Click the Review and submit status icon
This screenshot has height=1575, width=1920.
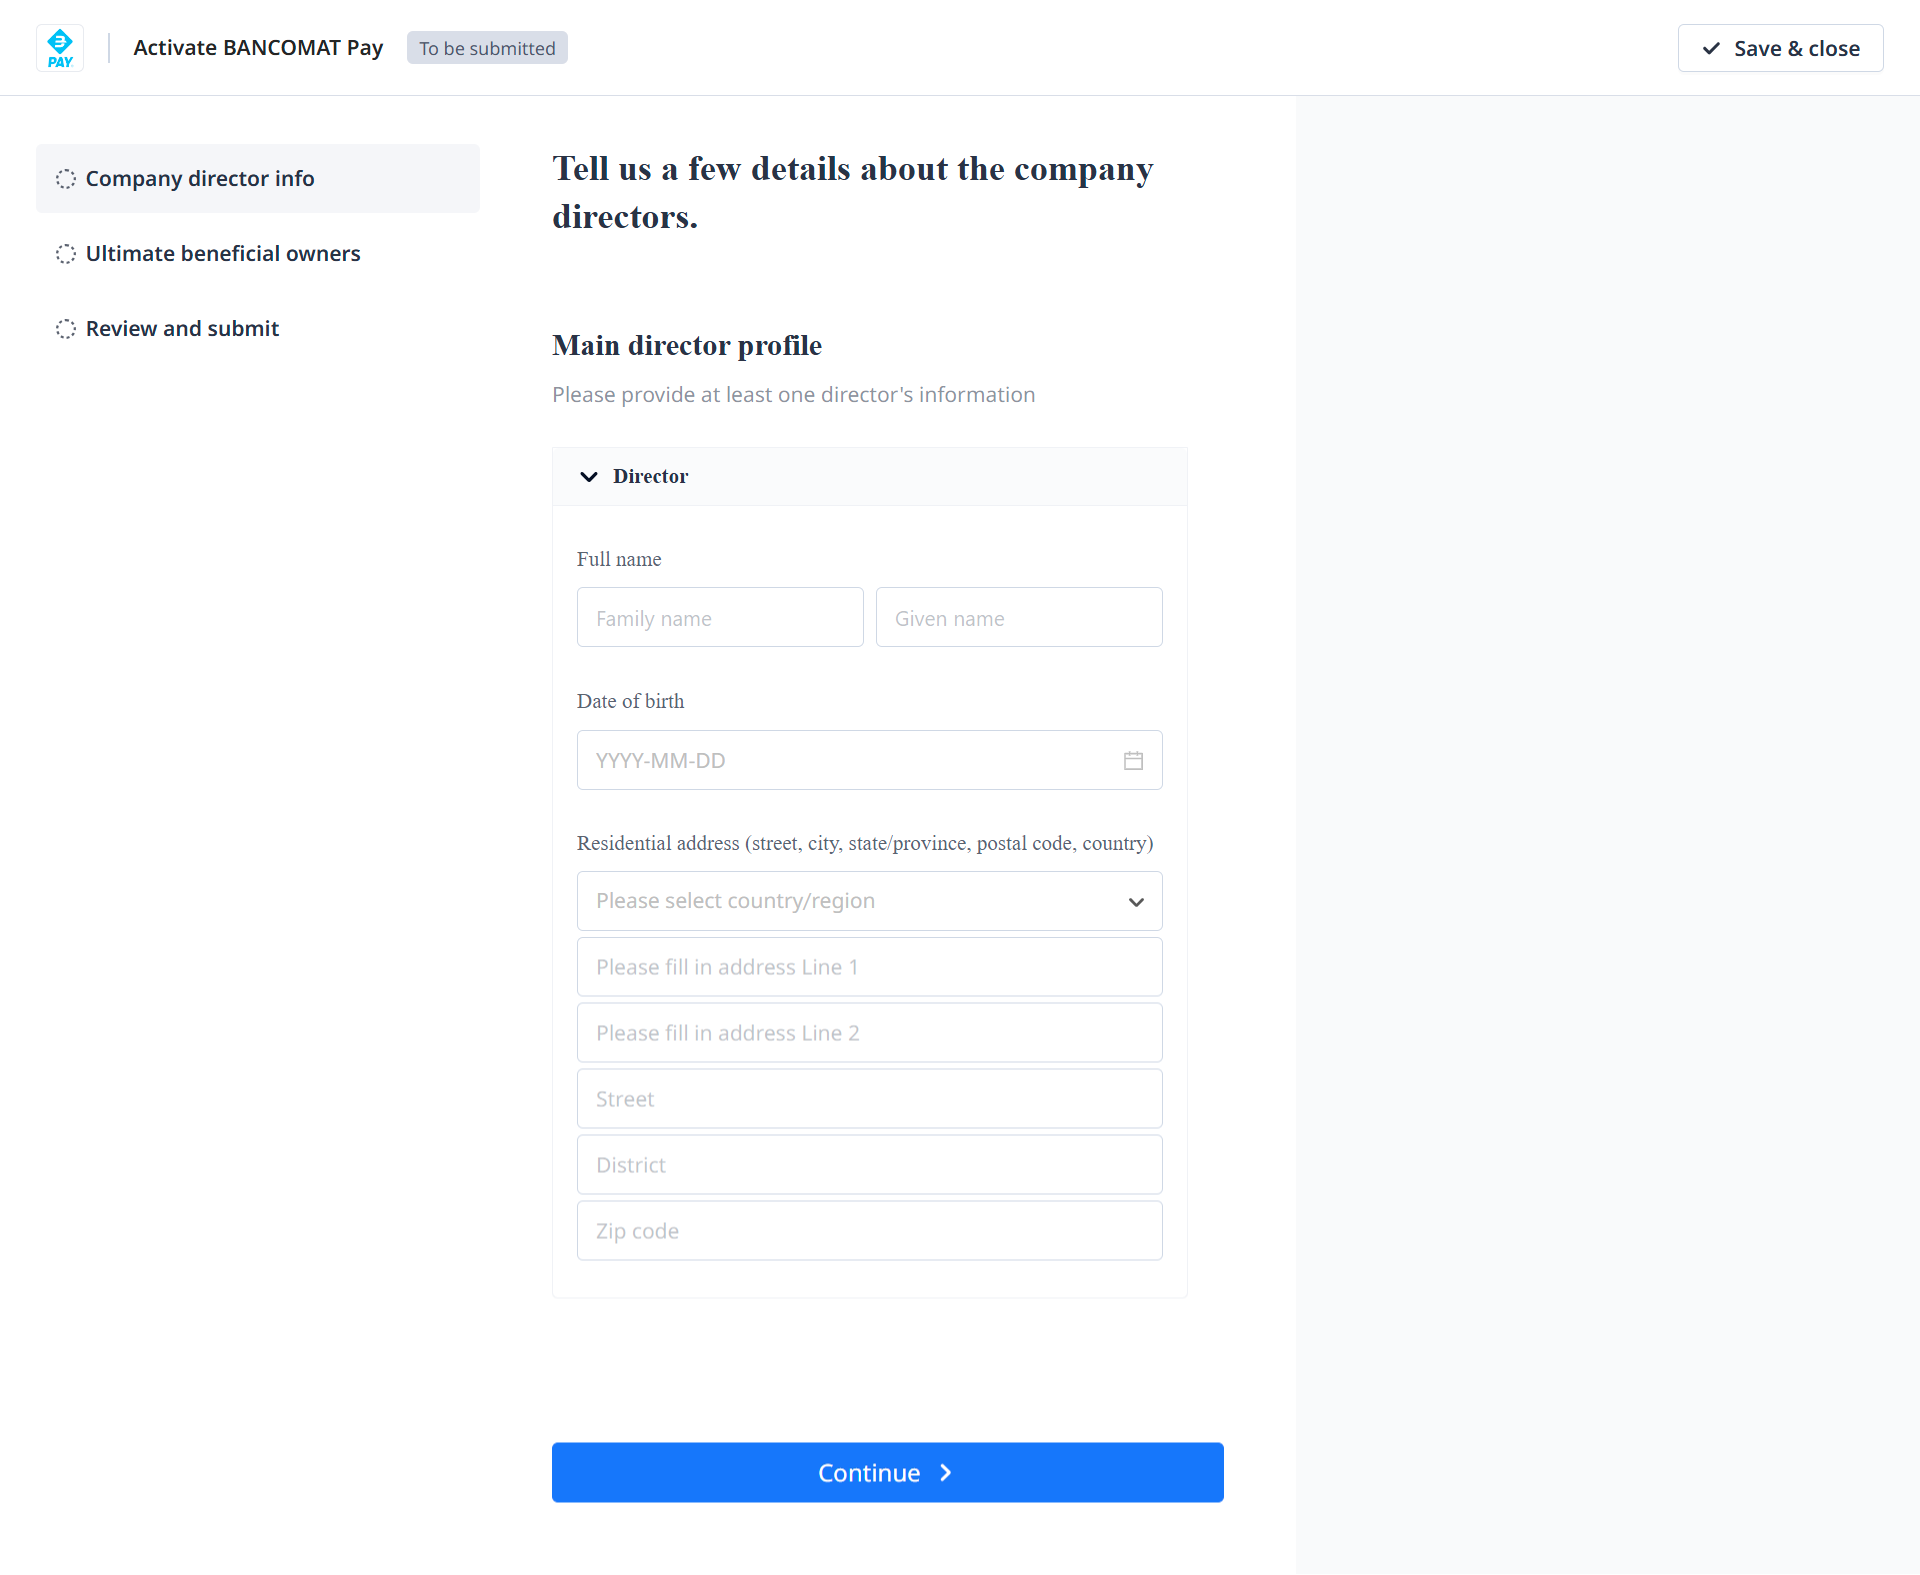point(66,329)
